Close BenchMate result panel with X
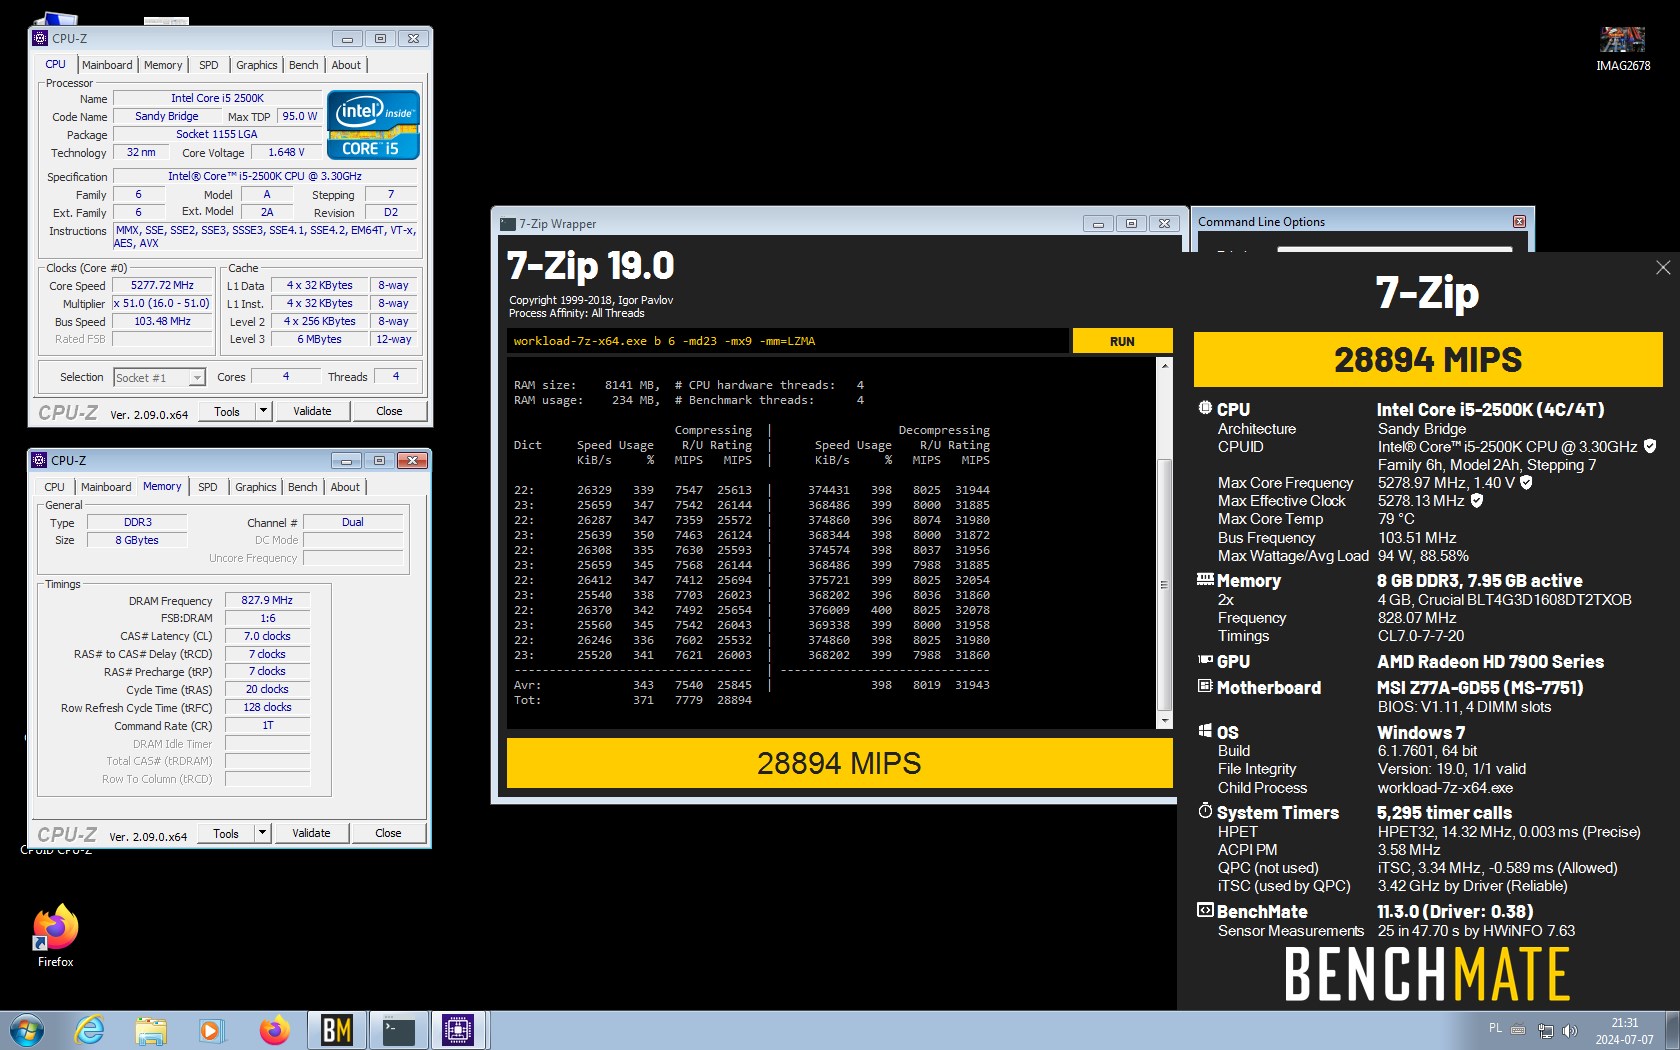 click(1663, 267)
